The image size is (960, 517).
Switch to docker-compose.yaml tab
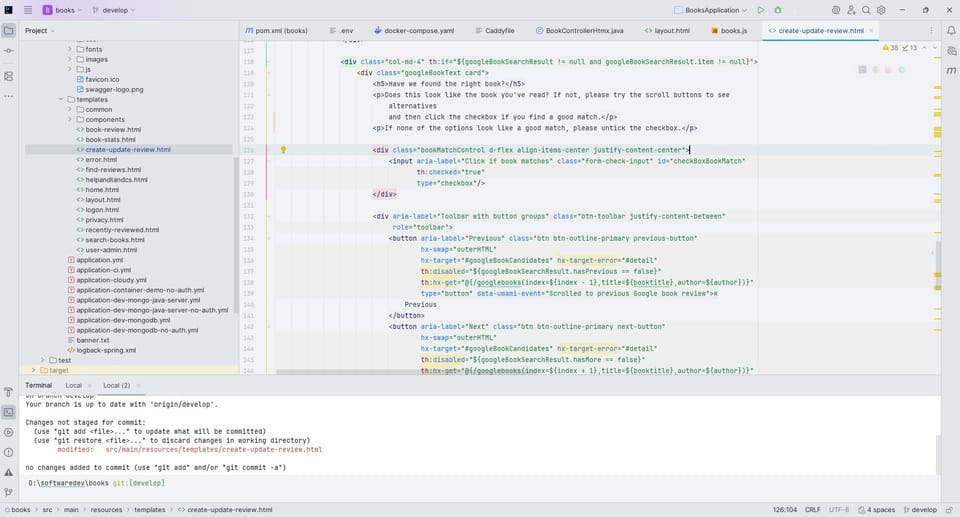tap(414, 31)
